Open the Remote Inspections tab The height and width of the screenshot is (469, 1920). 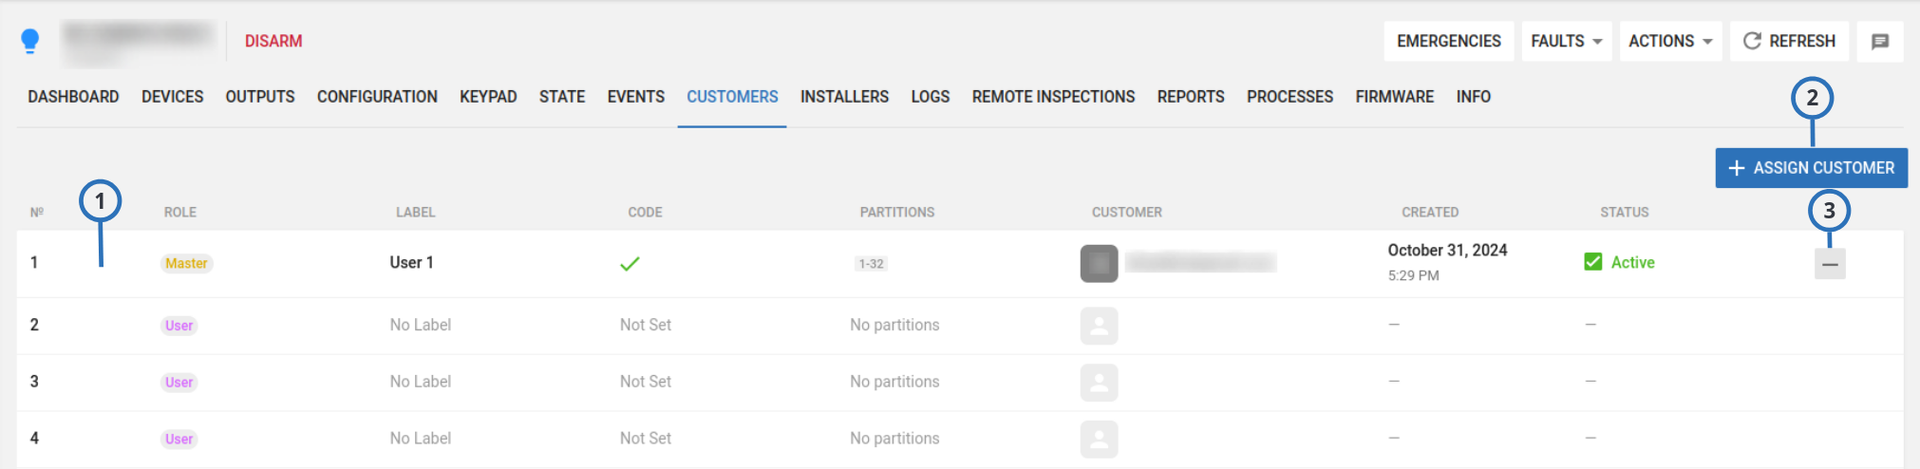pos(1053,97)
